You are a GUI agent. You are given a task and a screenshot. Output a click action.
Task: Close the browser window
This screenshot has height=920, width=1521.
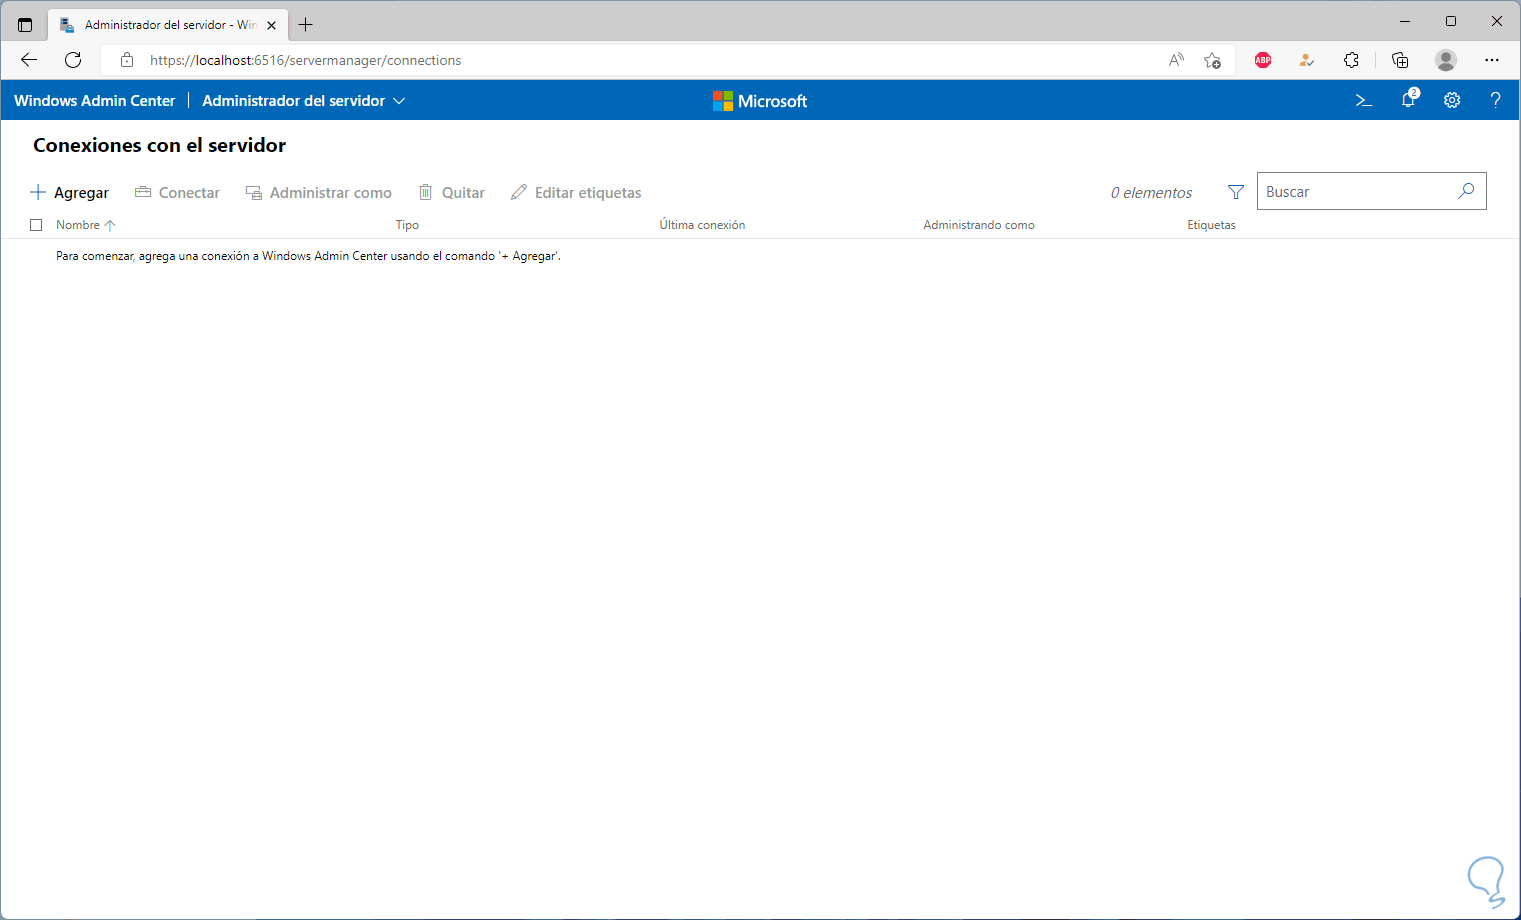[x=1497, y=21]
